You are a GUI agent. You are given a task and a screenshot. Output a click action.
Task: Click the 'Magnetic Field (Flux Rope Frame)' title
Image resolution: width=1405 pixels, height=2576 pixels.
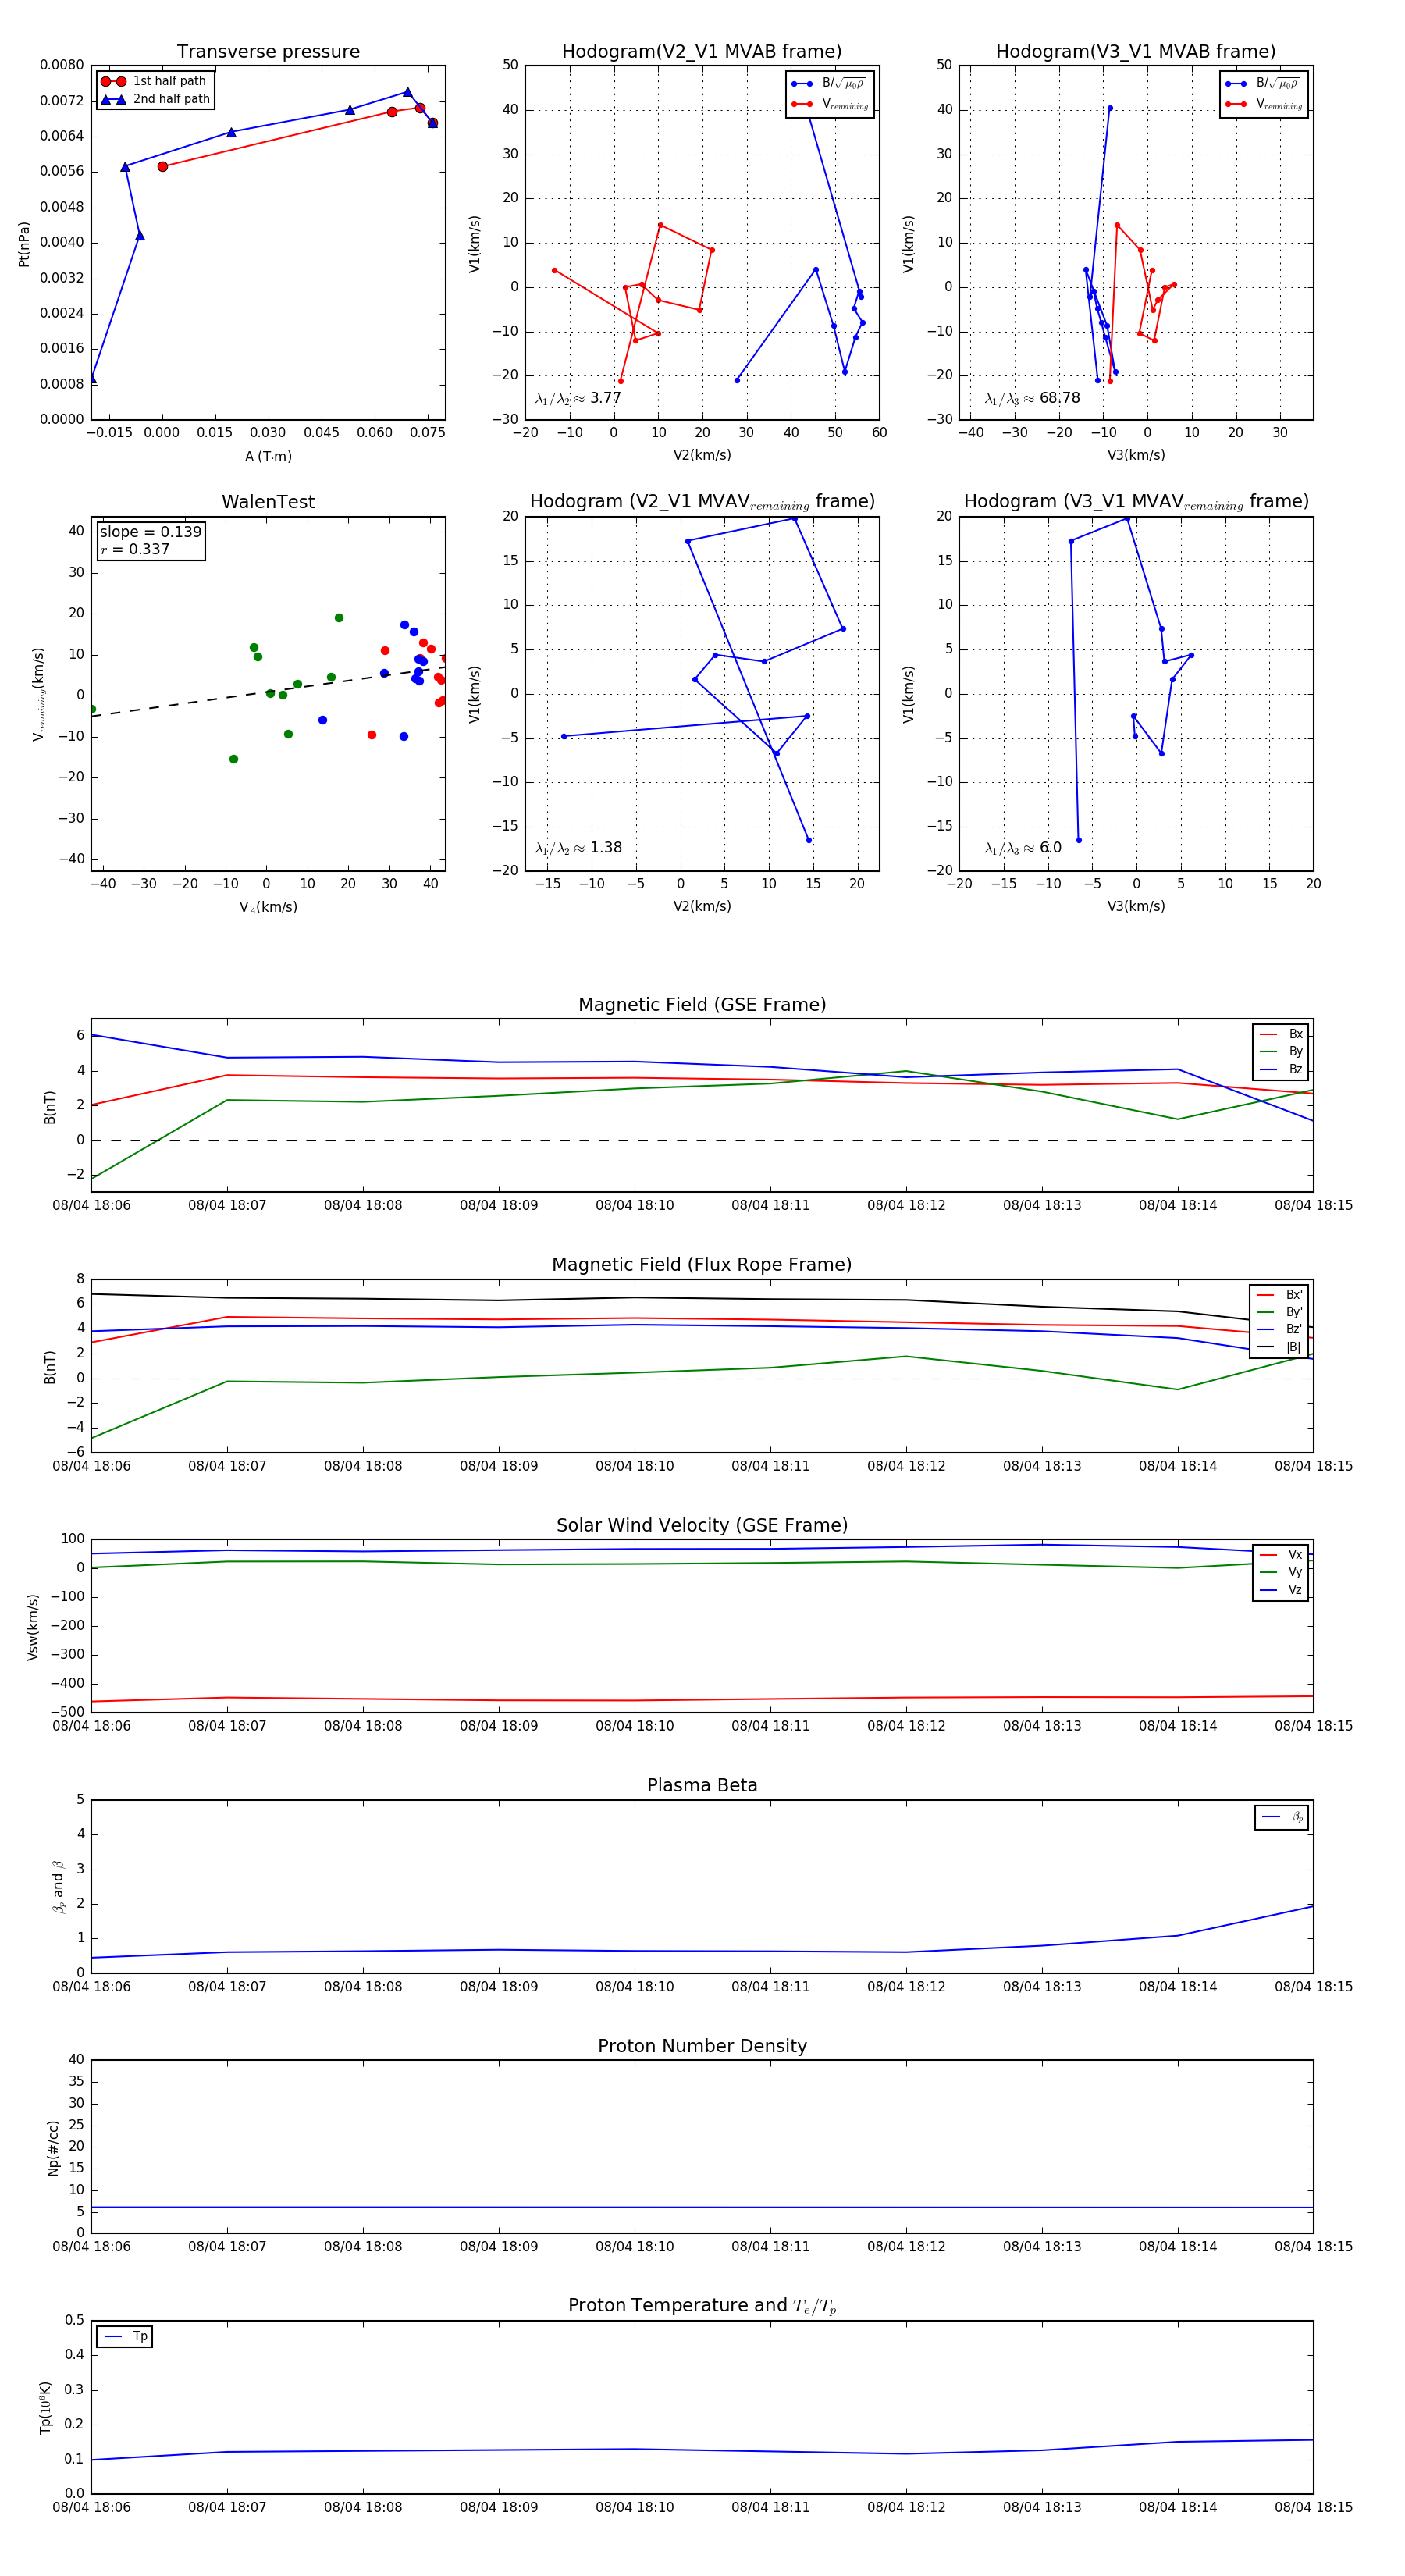pyautogui.click(x=702, y=1265)
